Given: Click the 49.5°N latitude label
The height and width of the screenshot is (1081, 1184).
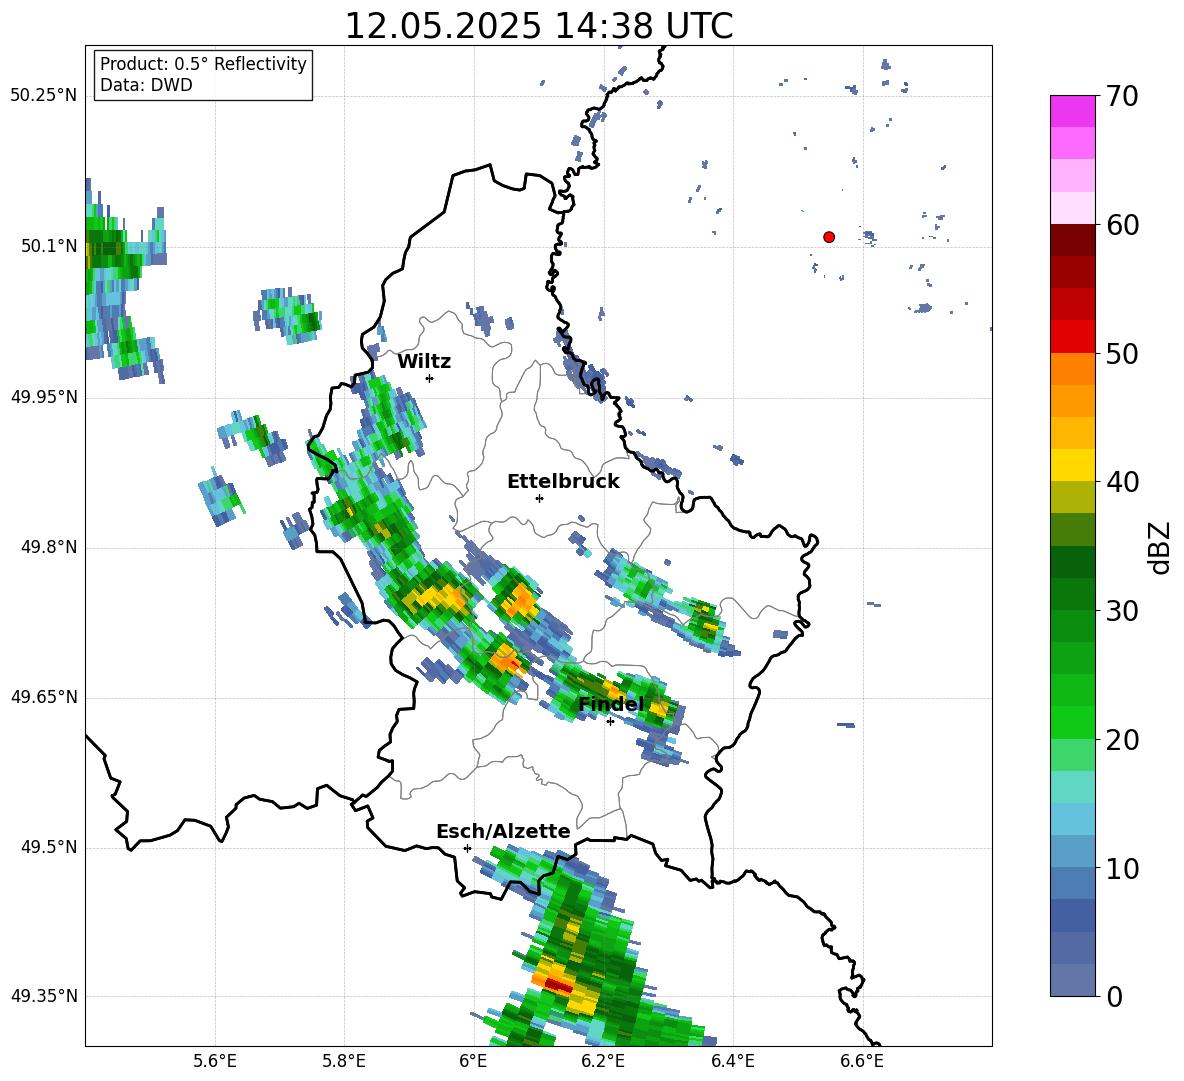Looking at the screenshot, I should pyautogui.click(x=48, y=847).
